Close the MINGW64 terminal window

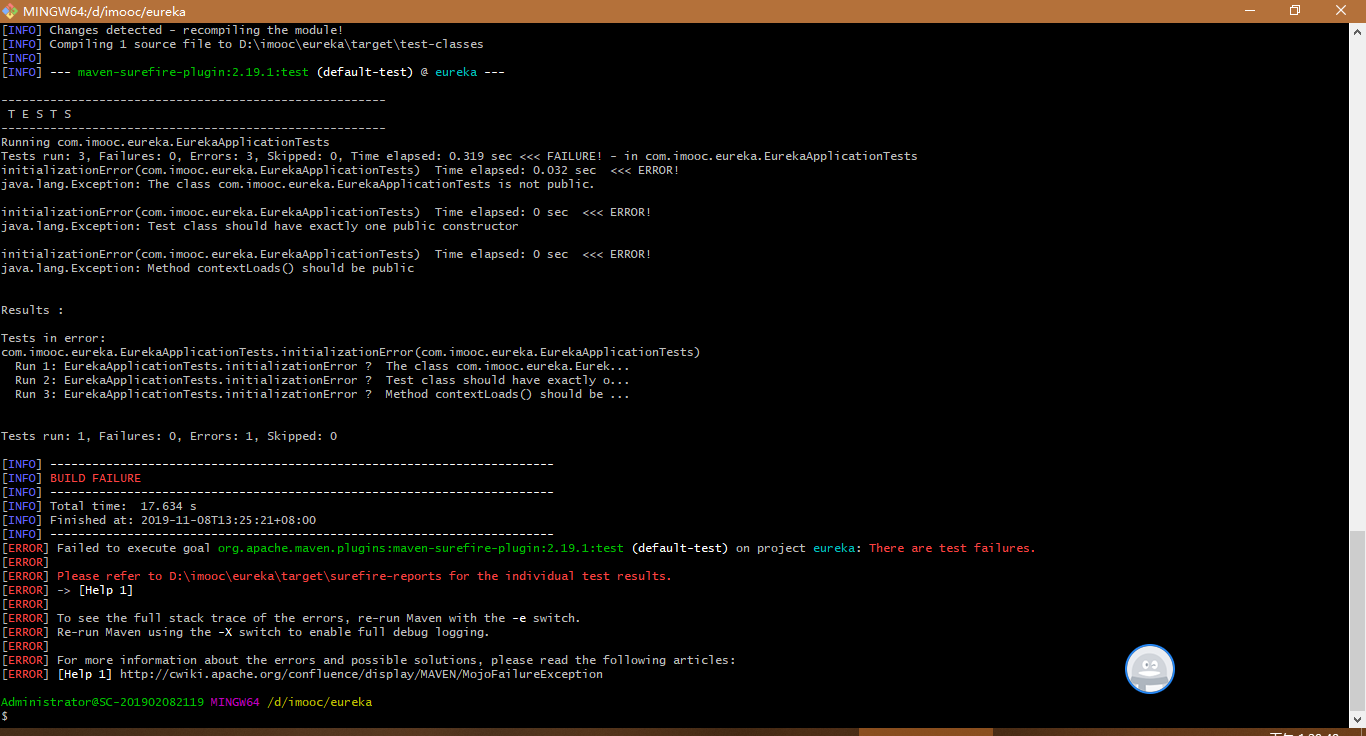(1341, 10)
